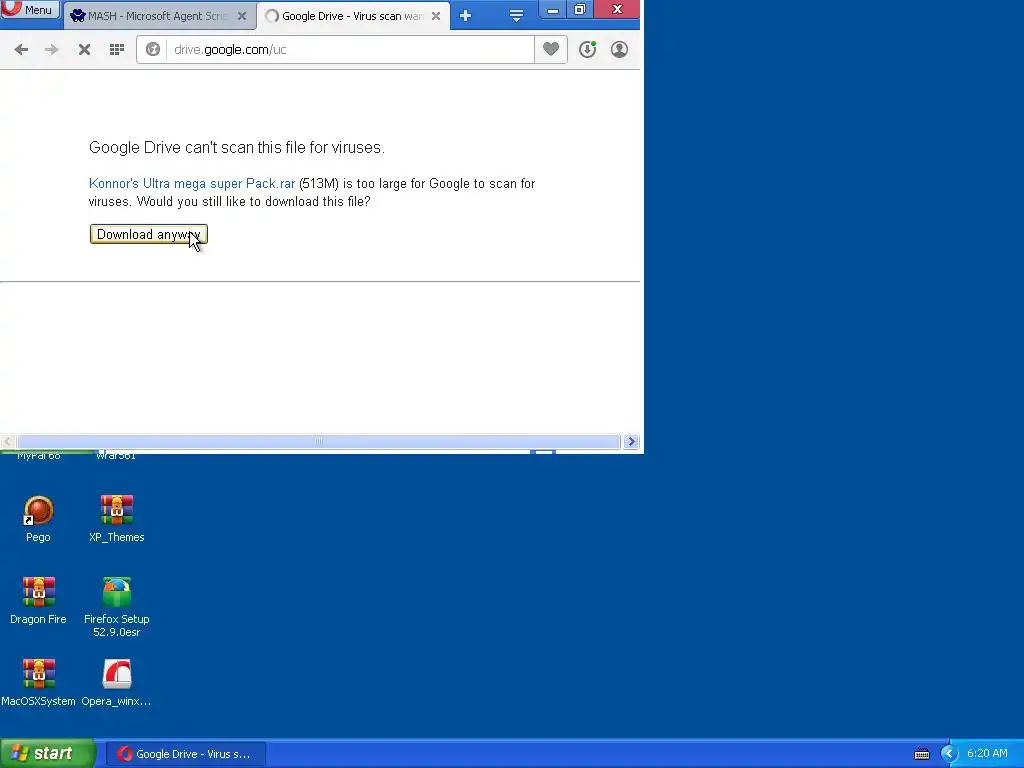Open the Opera Menu button

pos(30,9)
